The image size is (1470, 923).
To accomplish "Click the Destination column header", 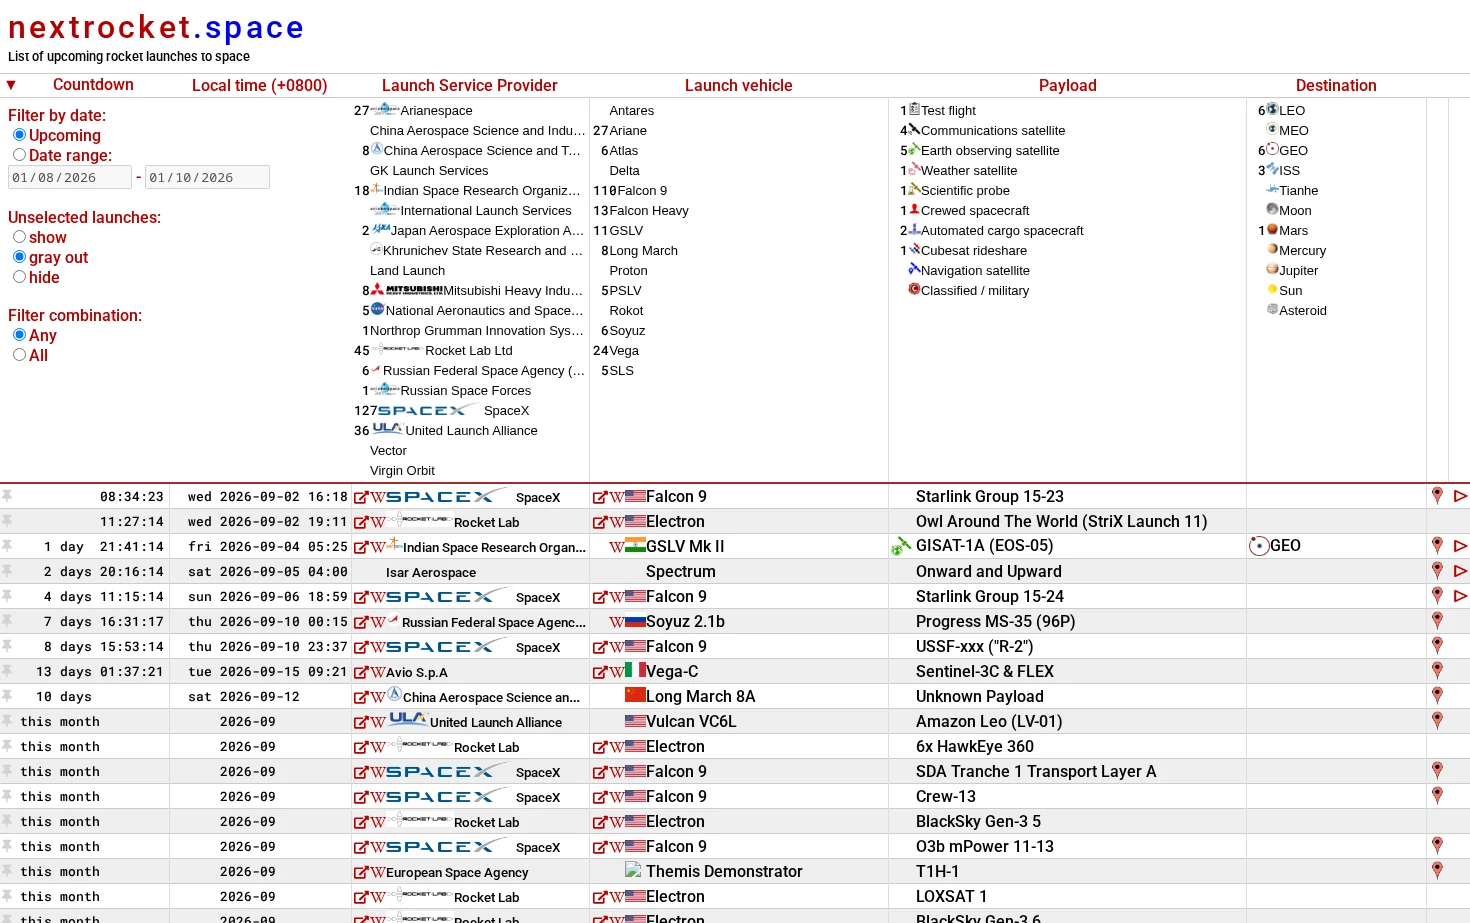I will 1336,85.
